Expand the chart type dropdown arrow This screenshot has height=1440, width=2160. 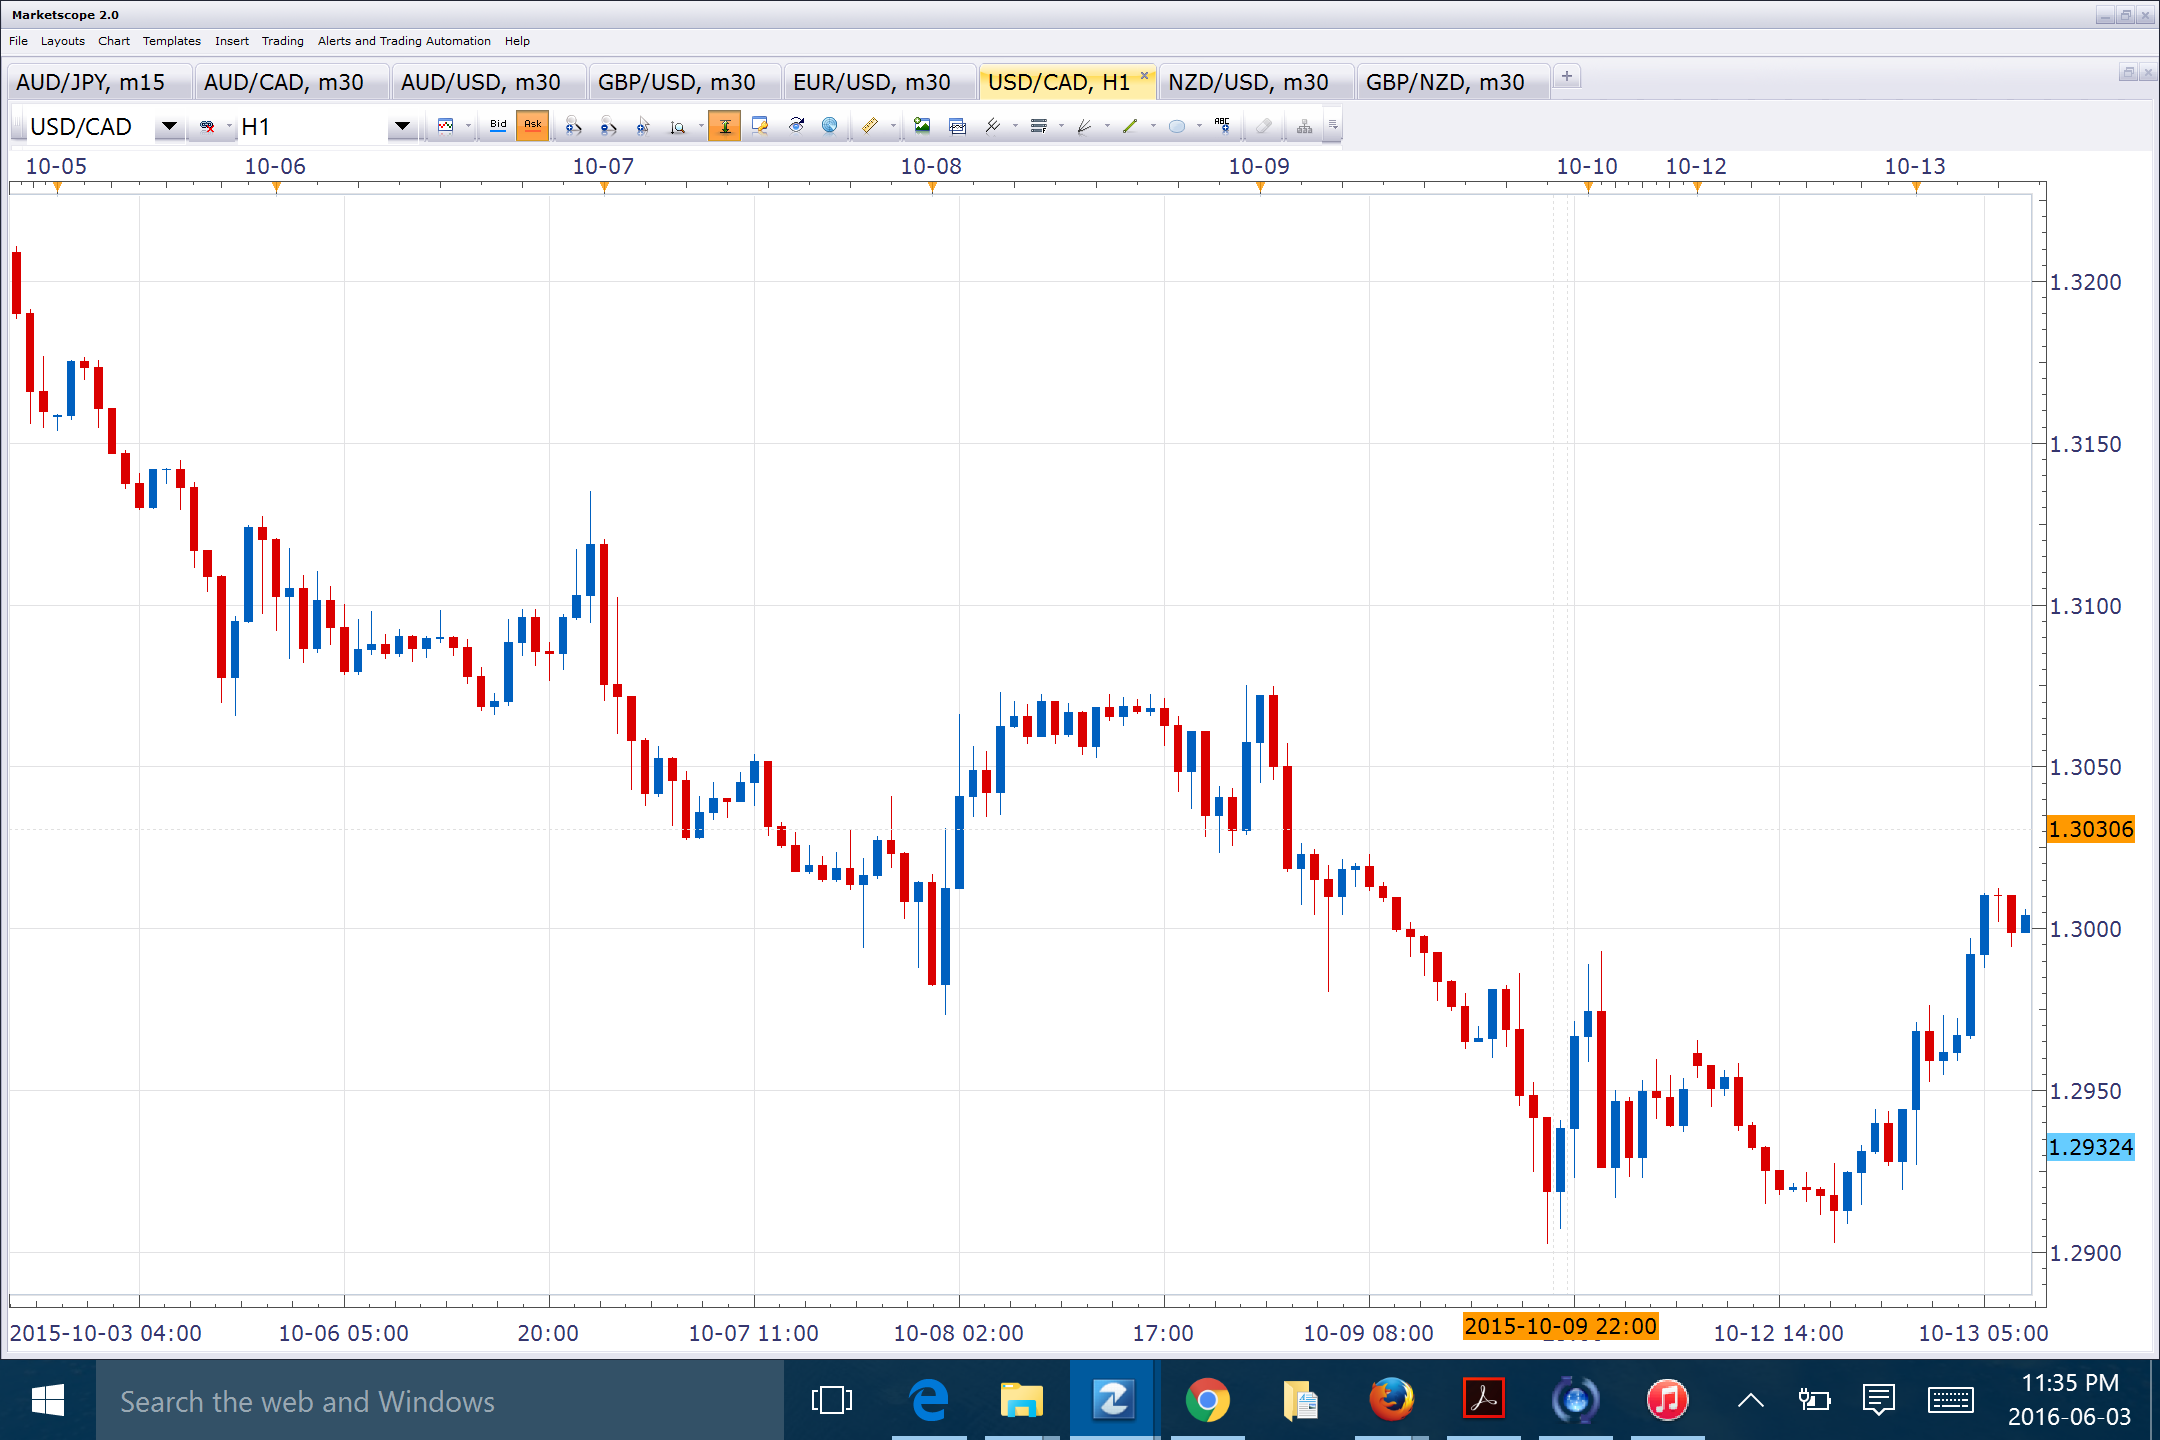(x=468, y=126)
